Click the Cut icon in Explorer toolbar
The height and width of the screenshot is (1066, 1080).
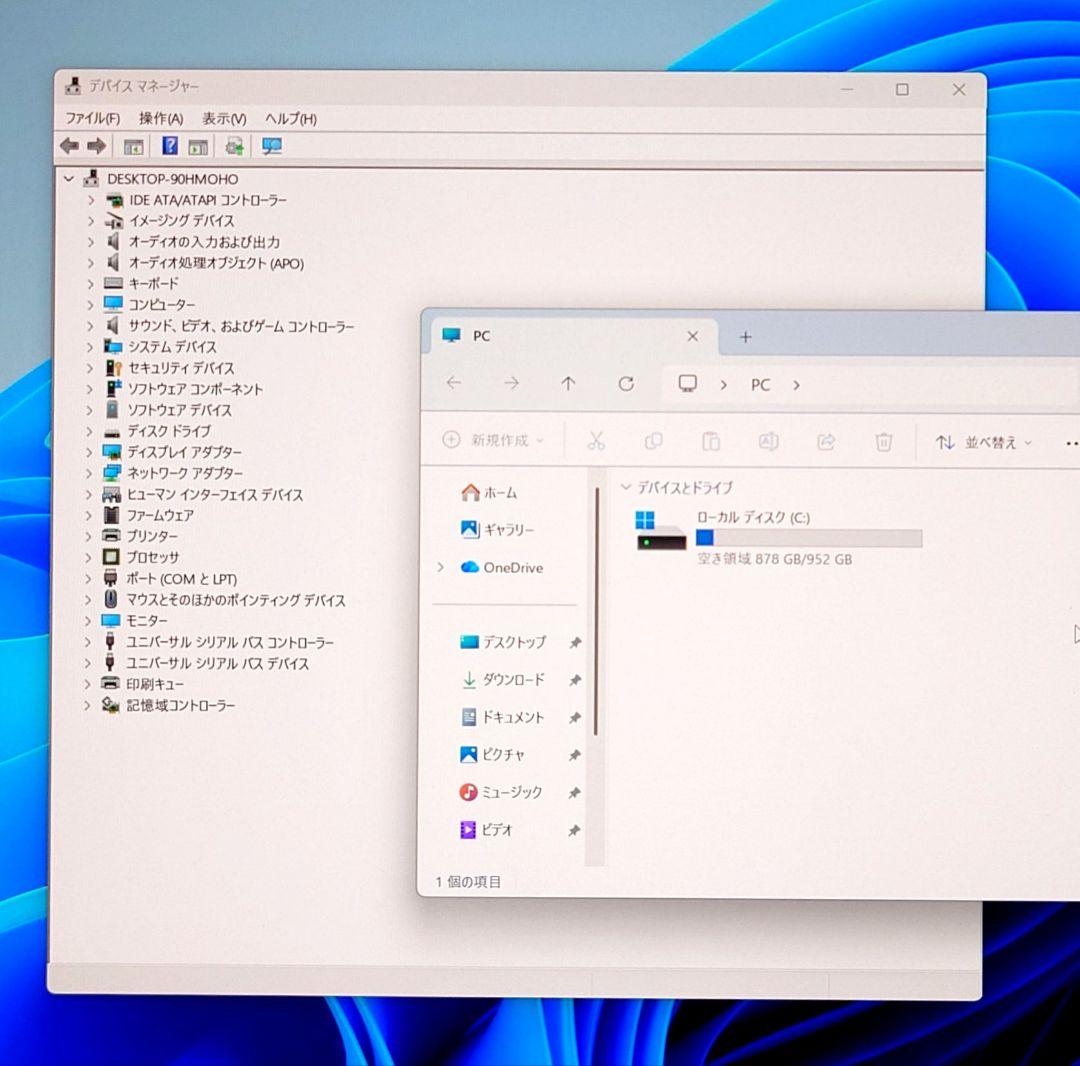(596, 441)
